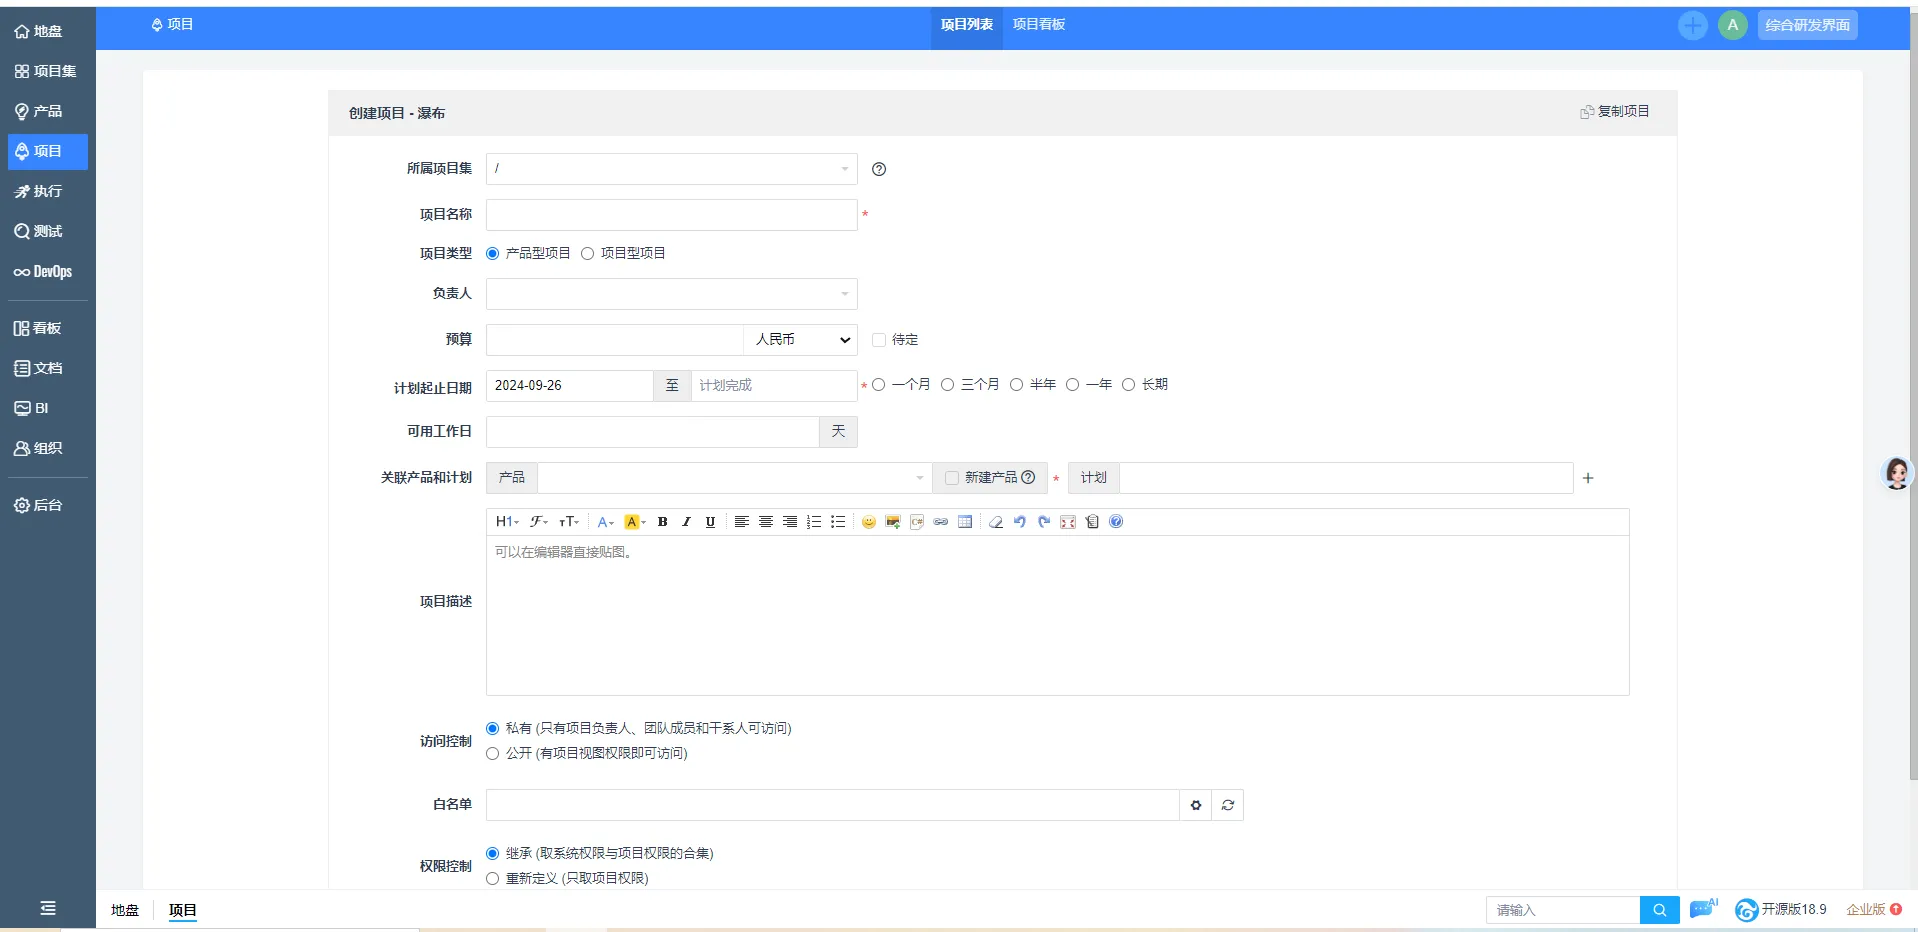This screenshot has height=932, width=1918.
Task: Collapse the left sidebar menu
Action: click(x=48, y=908)
